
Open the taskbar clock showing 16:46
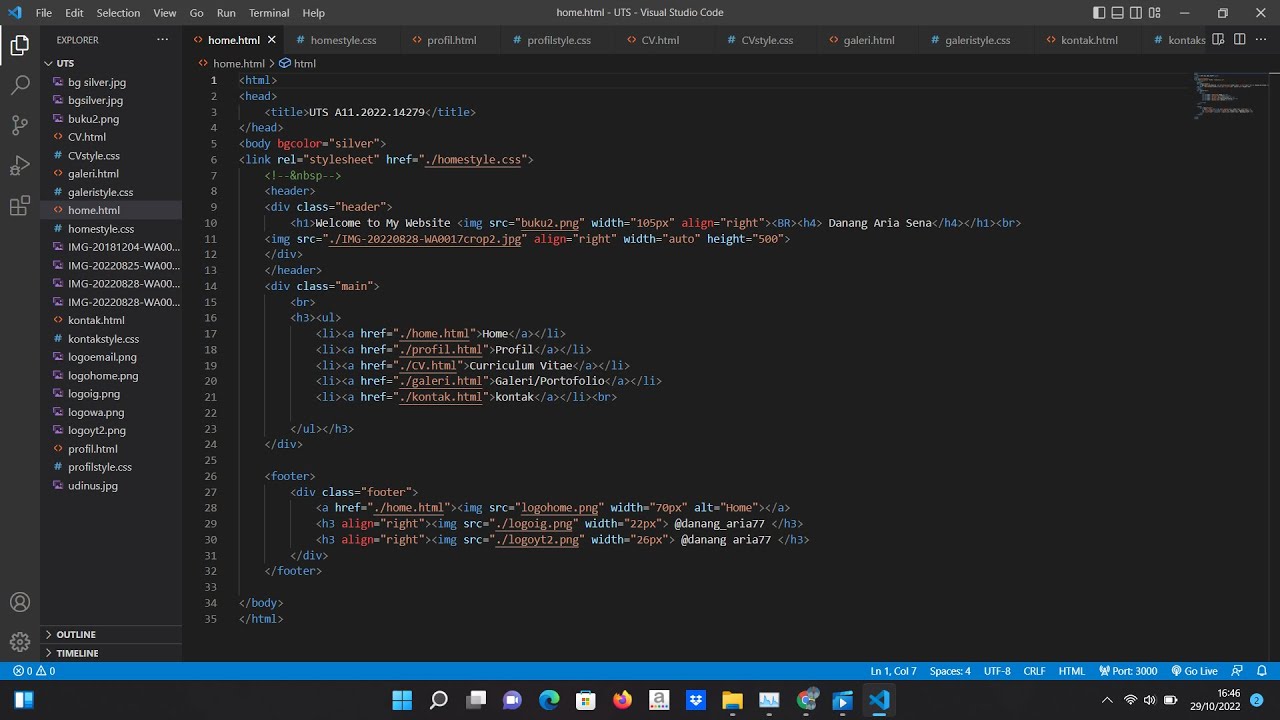(1215, 700)
